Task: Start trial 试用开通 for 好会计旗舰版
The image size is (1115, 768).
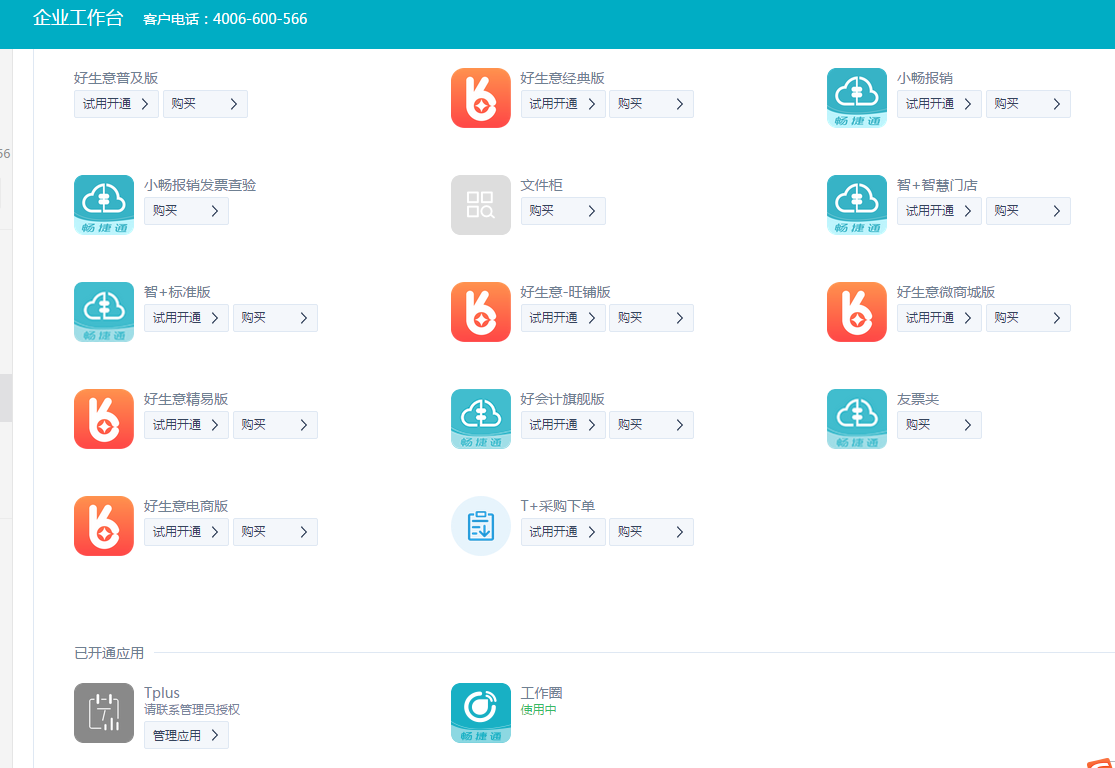Action: (x=562, y=425)
